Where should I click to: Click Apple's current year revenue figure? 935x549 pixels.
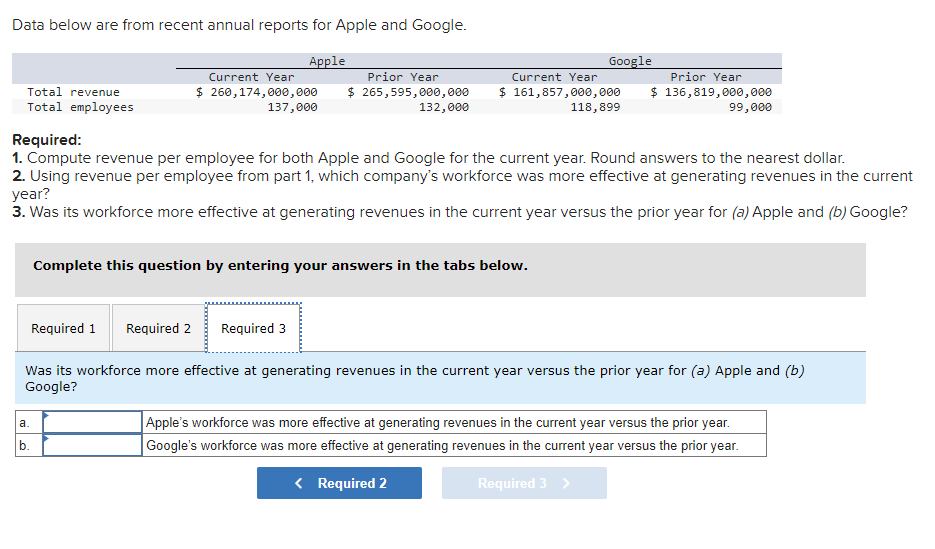pyautogui.click(x=258, y=92)
